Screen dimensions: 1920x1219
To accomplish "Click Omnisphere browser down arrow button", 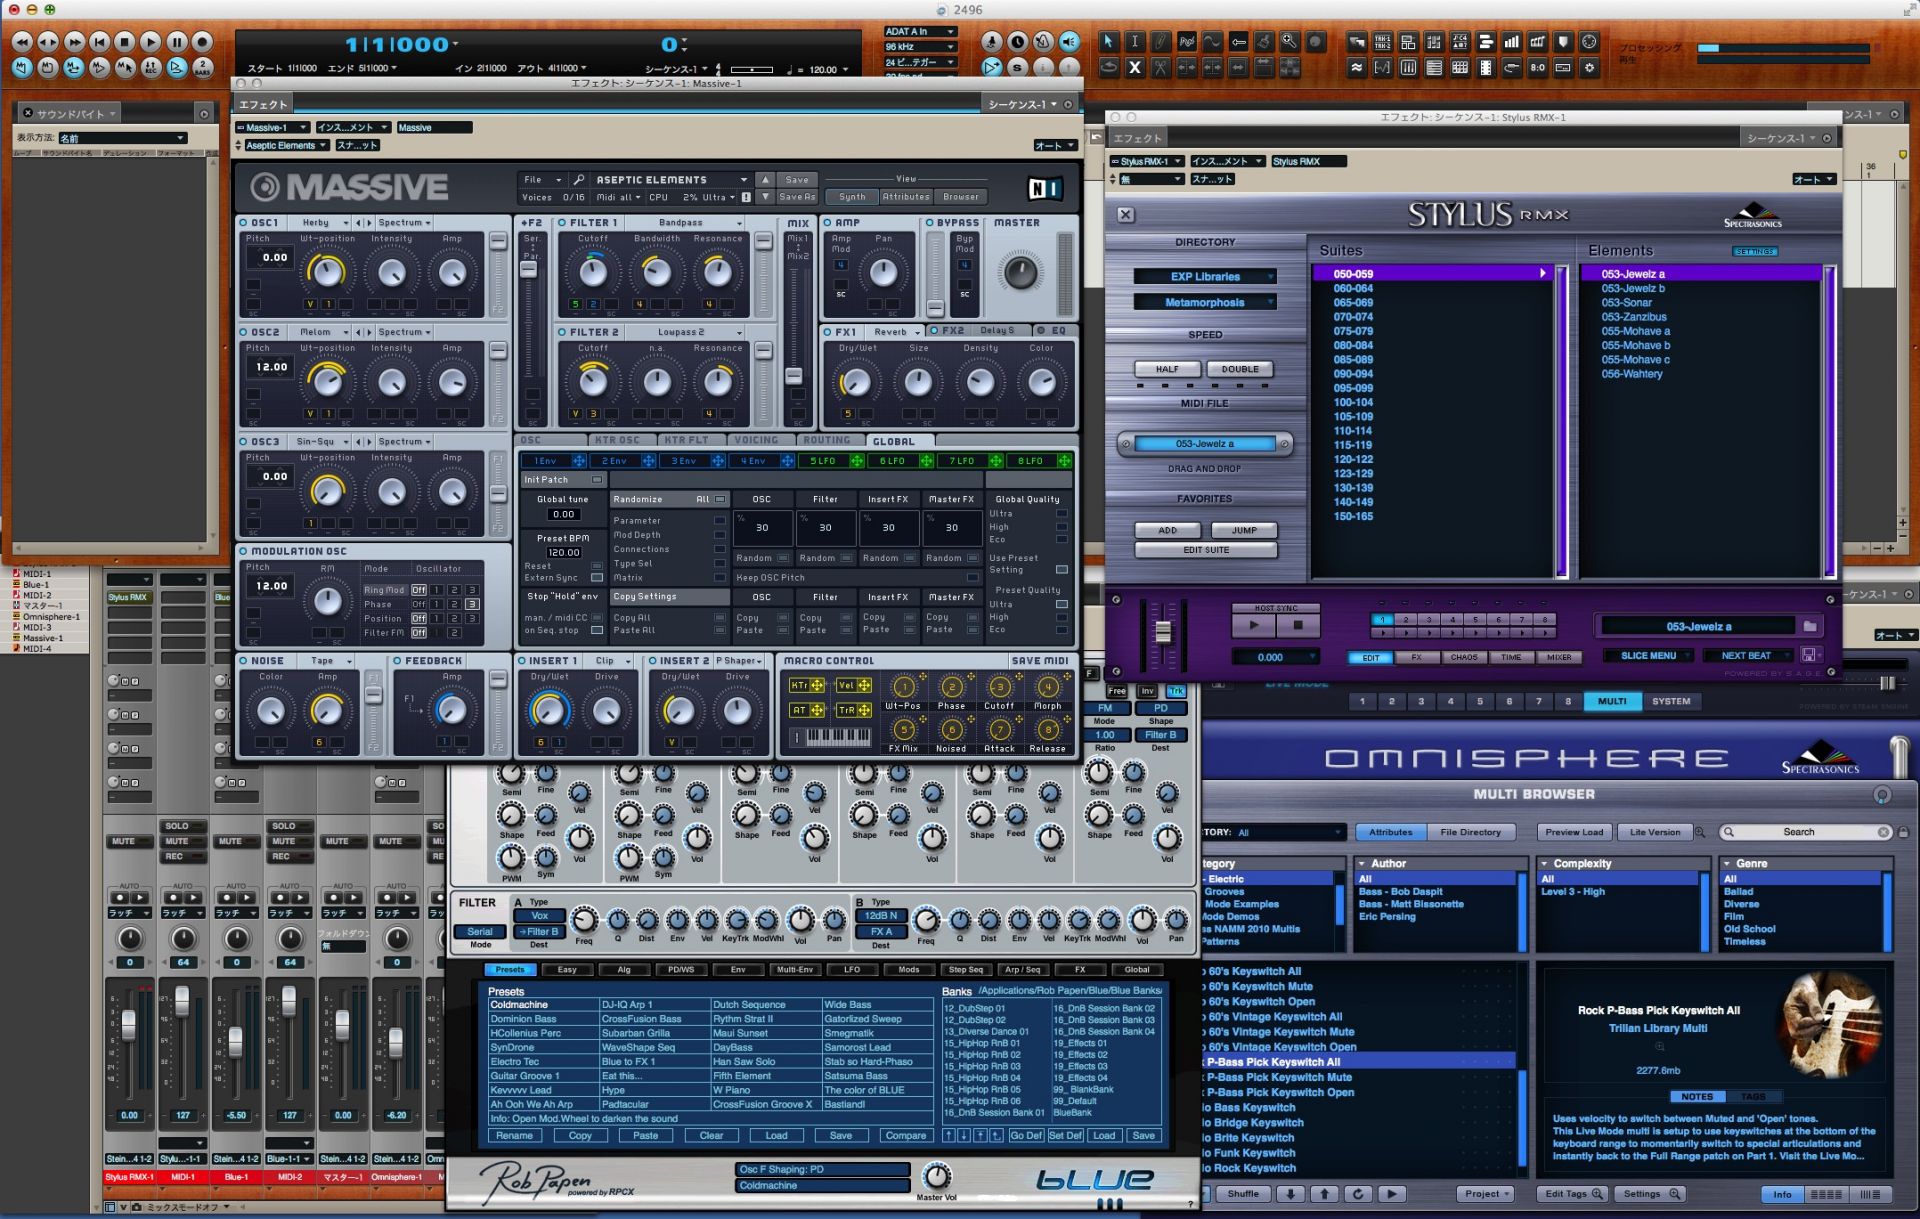I will point(1290,1194).
